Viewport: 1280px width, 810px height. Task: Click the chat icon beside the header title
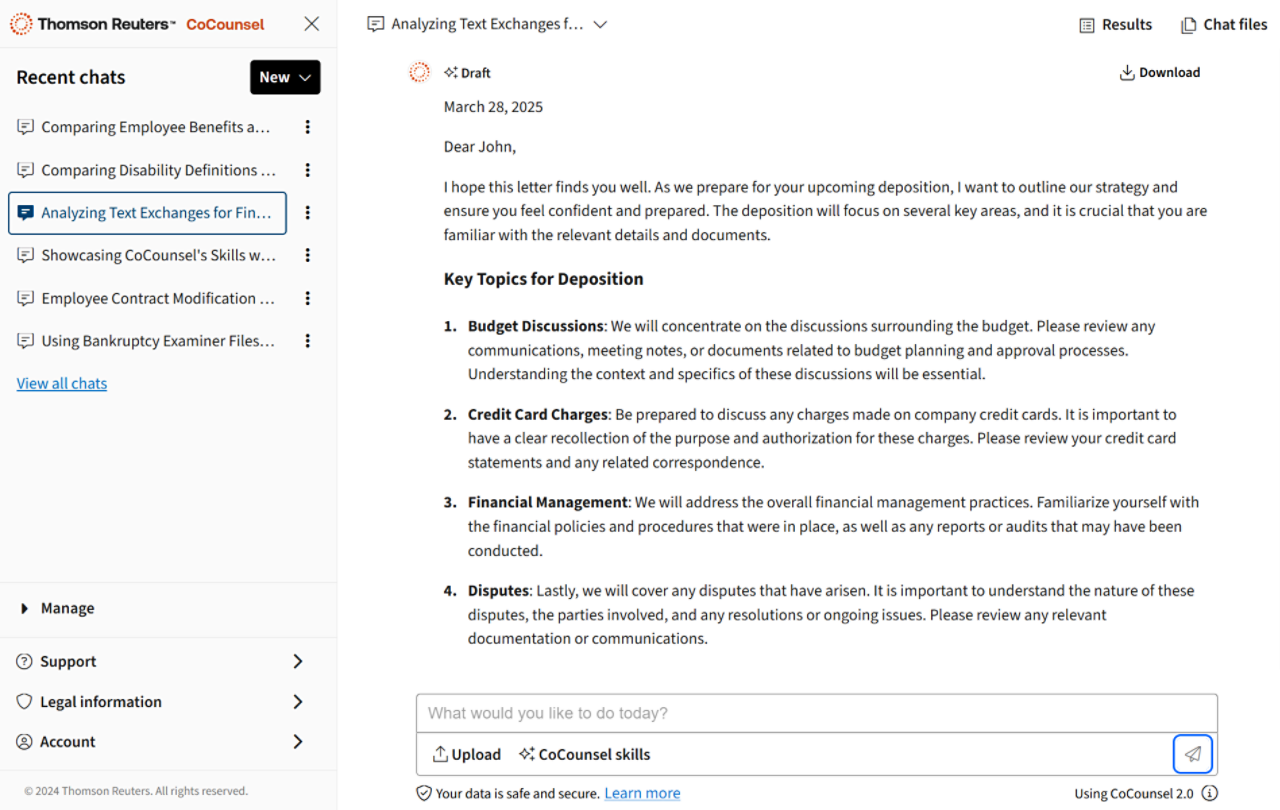[x=376, y=24]
